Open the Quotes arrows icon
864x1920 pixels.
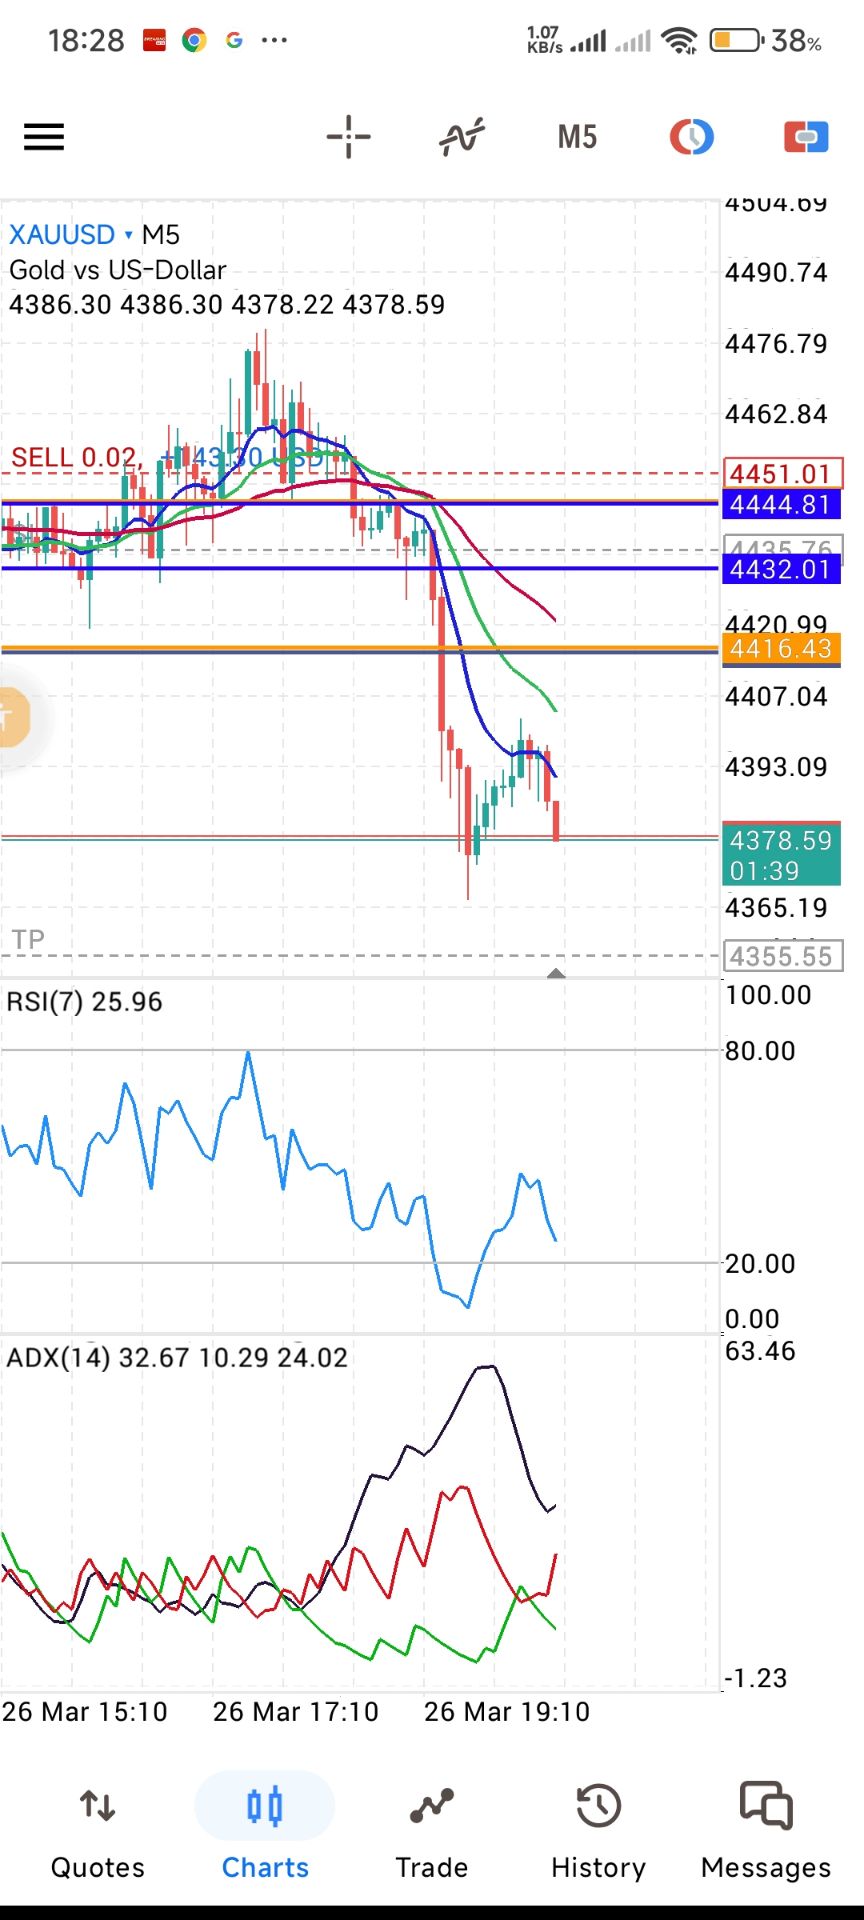point(98,1806)
